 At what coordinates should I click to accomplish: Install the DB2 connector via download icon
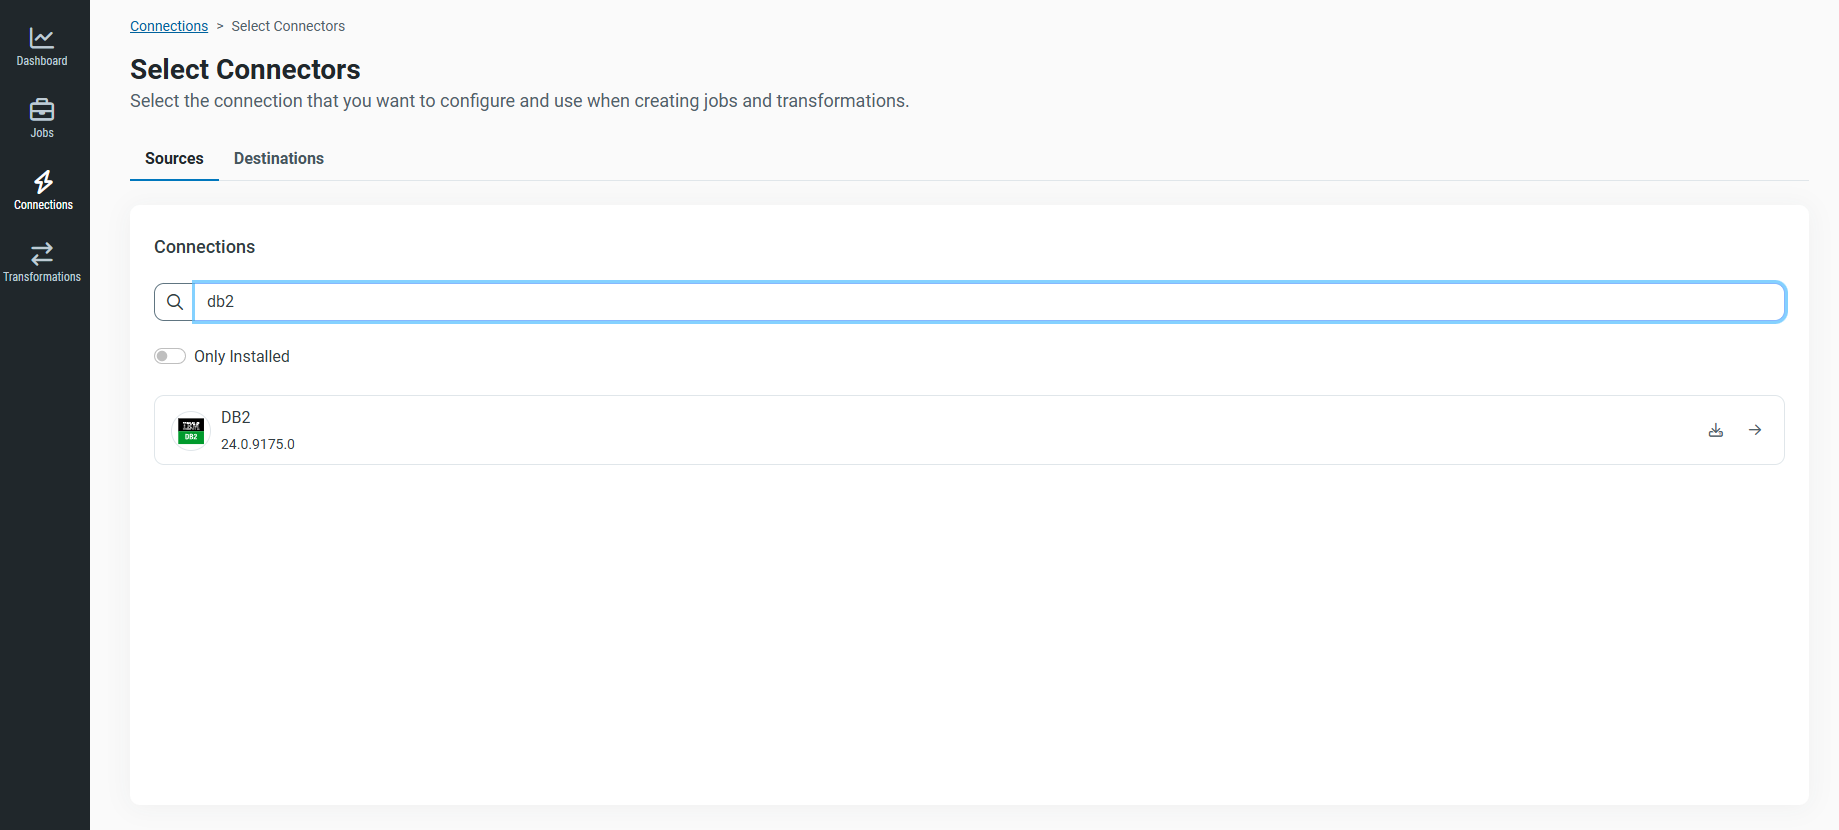1716,430
